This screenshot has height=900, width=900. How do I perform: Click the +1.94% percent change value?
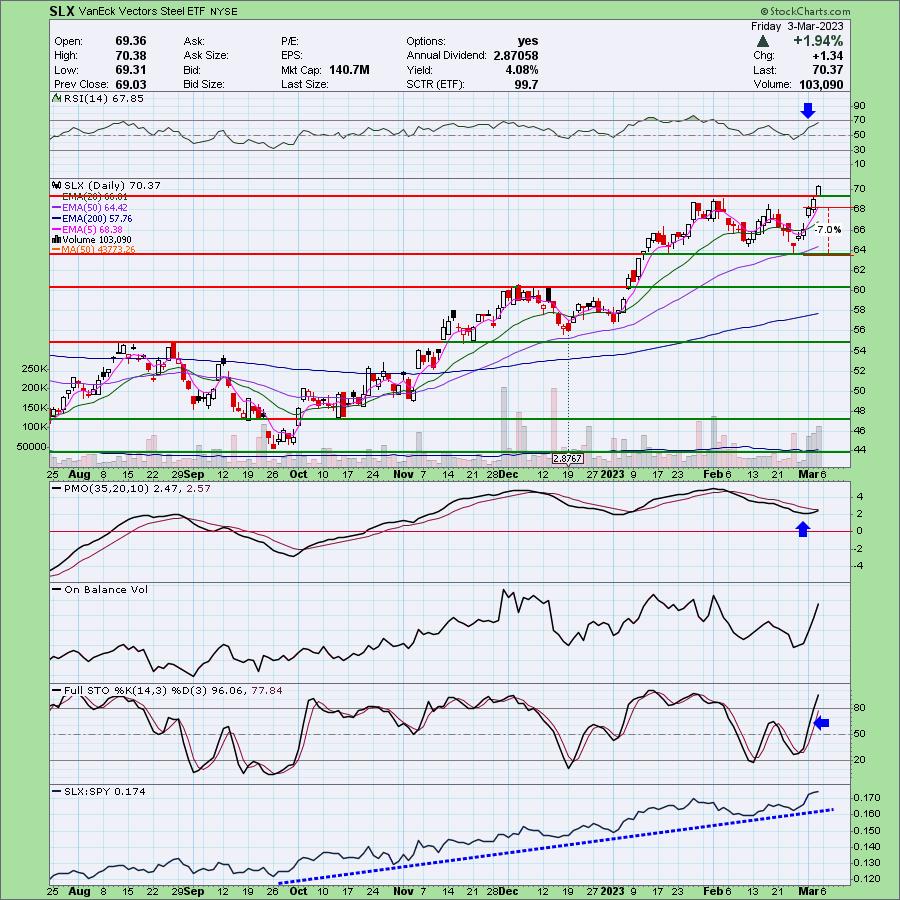pyautogui.click(x=818, y=41)
